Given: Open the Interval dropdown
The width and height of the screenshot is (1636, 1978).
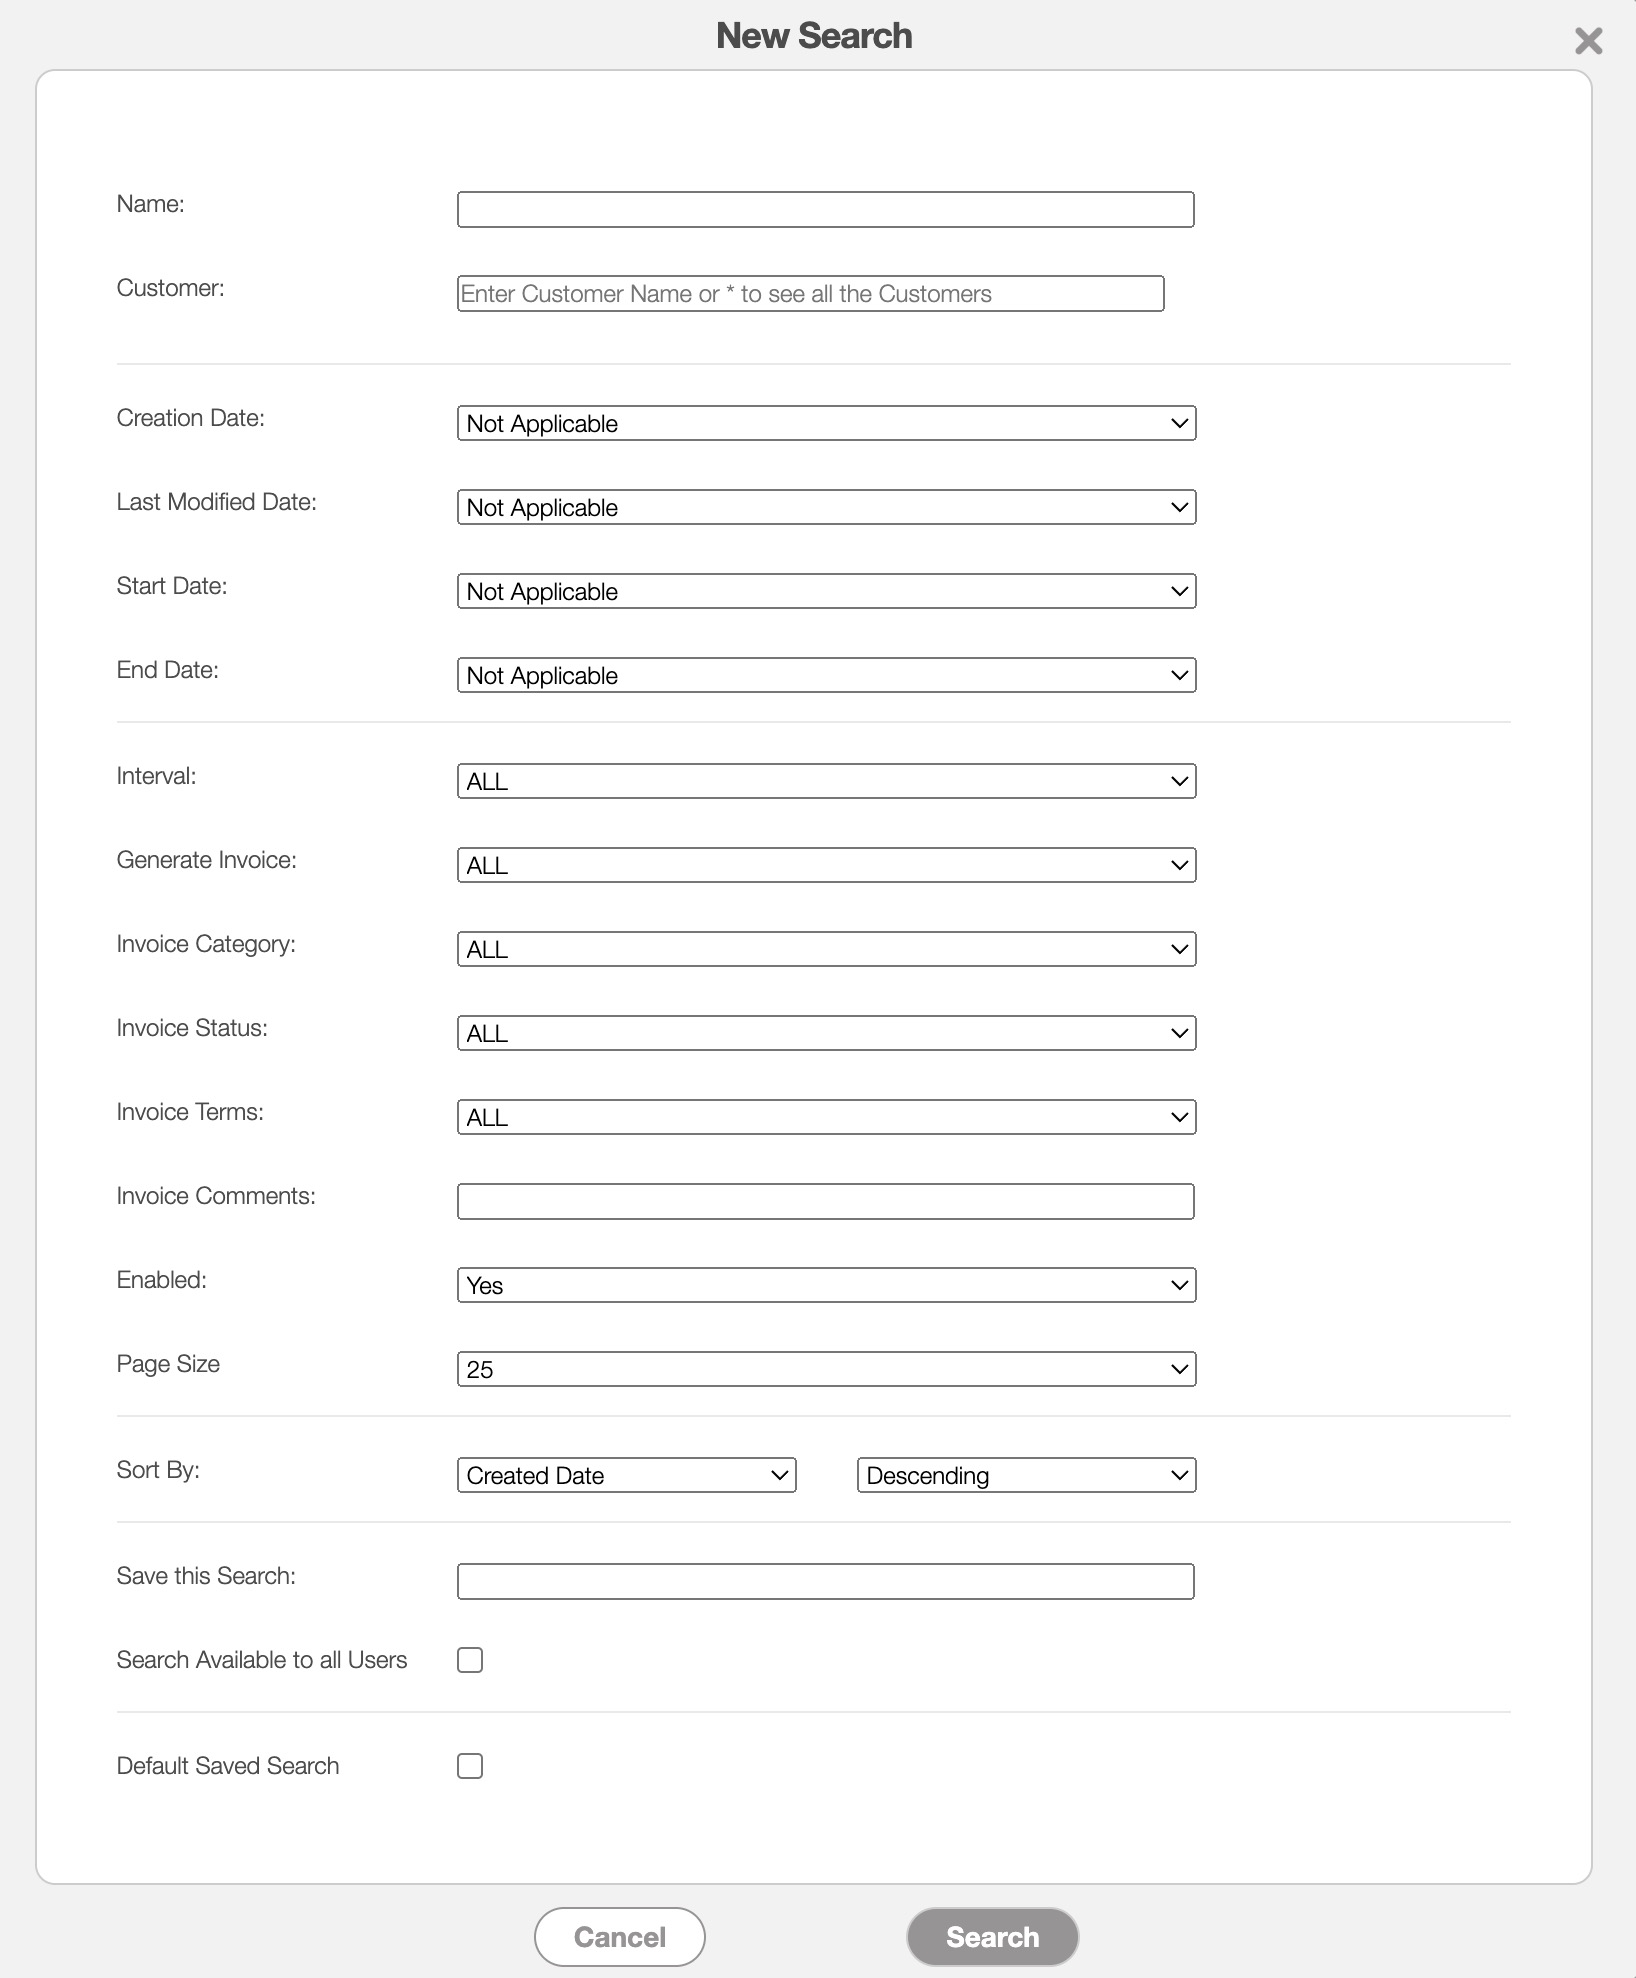Looking at the screenshot, I should click(826, 781).
